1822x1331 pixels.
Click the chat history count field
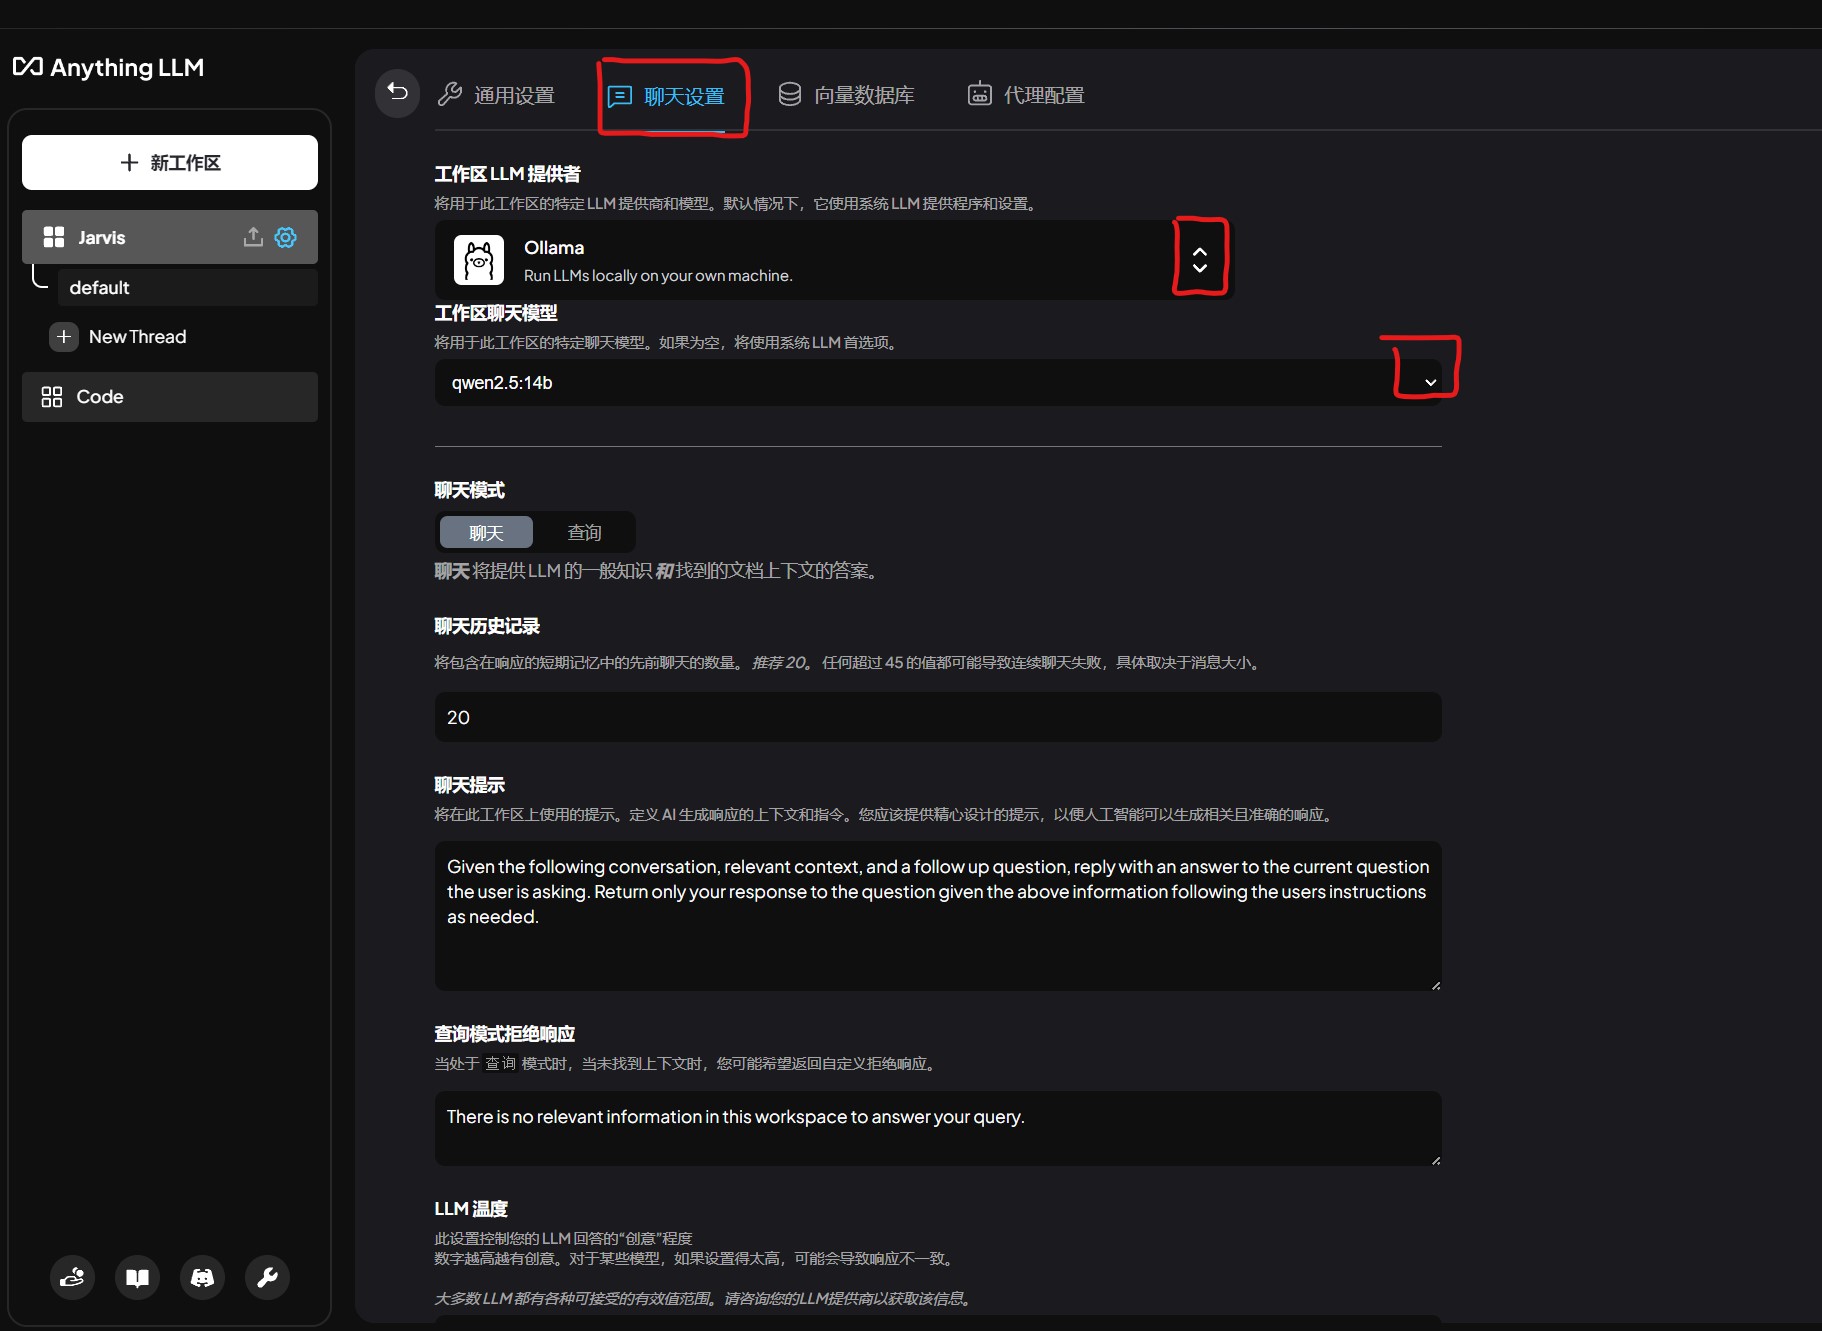[937, 718]
